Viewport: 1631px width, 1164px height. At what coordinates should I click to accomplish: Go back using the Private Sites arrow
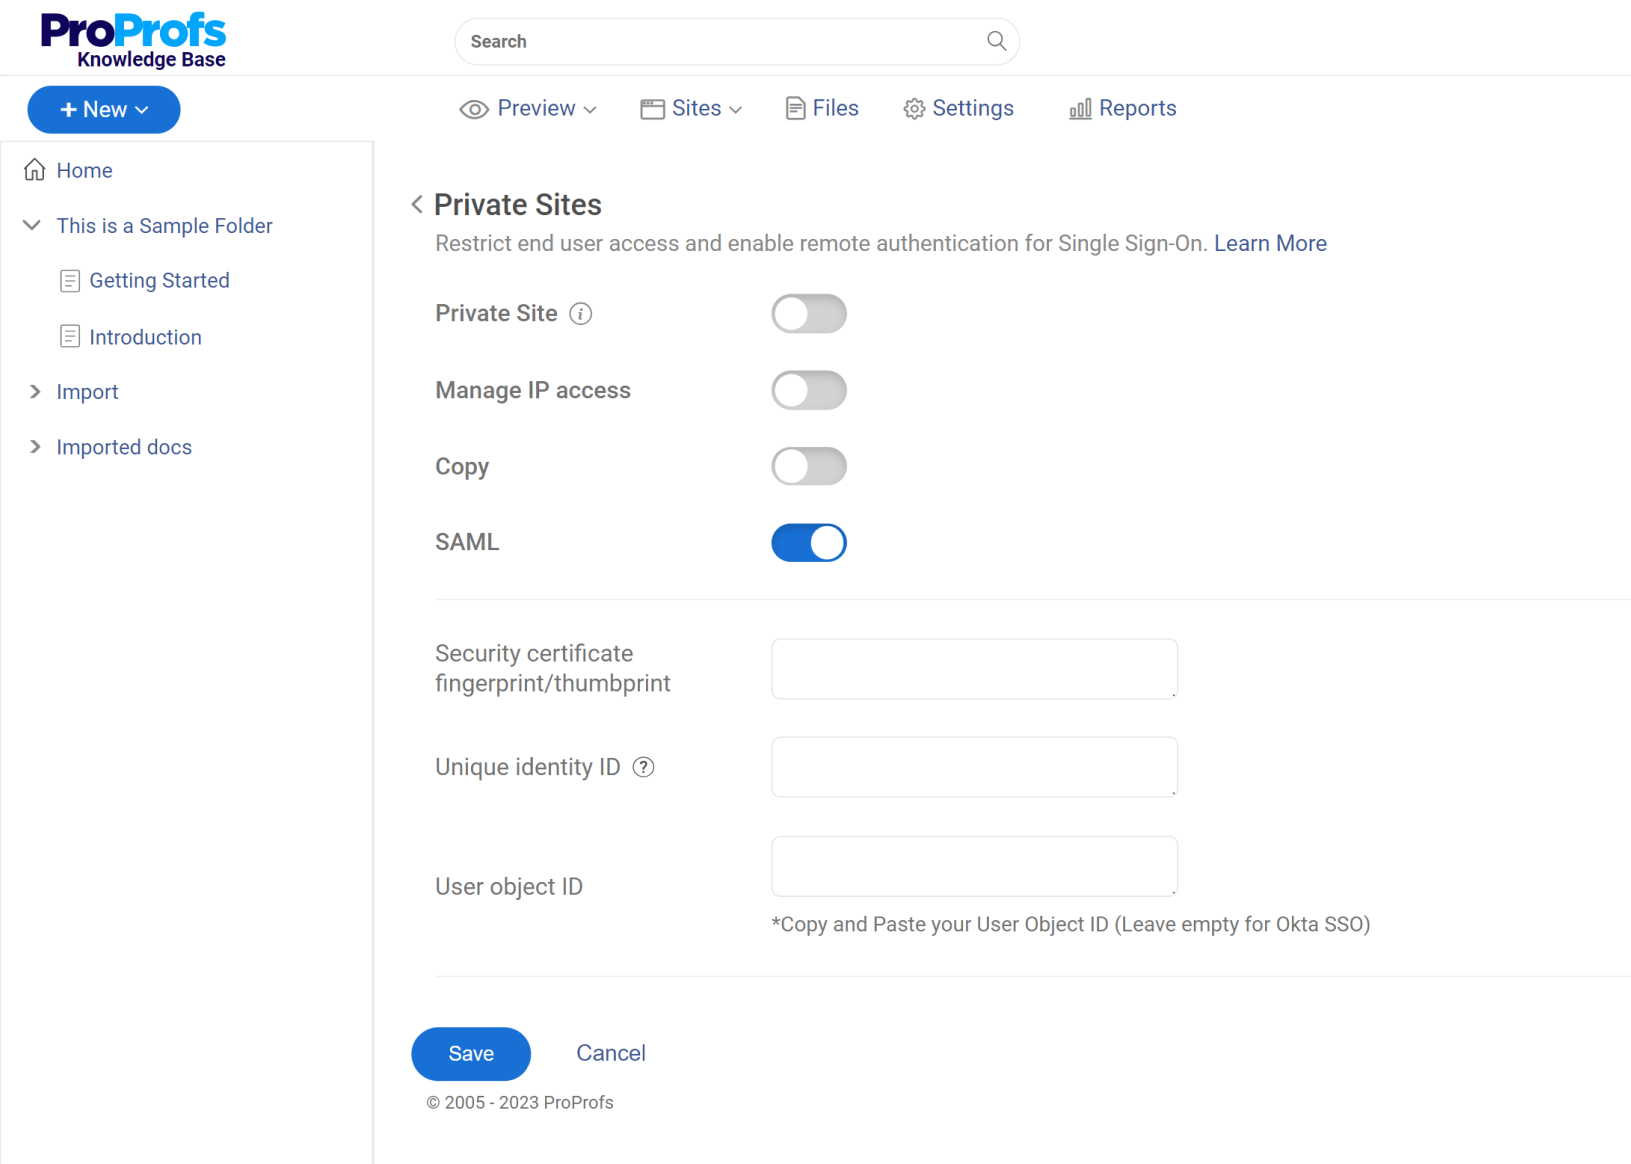click(x=417, y=205)
